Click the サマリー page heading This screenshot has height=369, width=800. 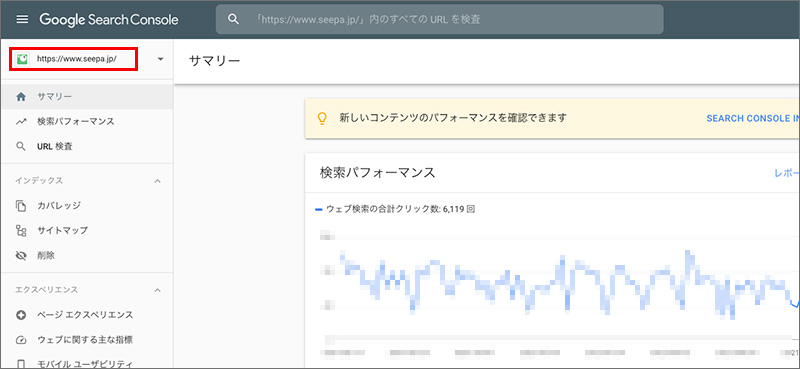coord(214,61)
